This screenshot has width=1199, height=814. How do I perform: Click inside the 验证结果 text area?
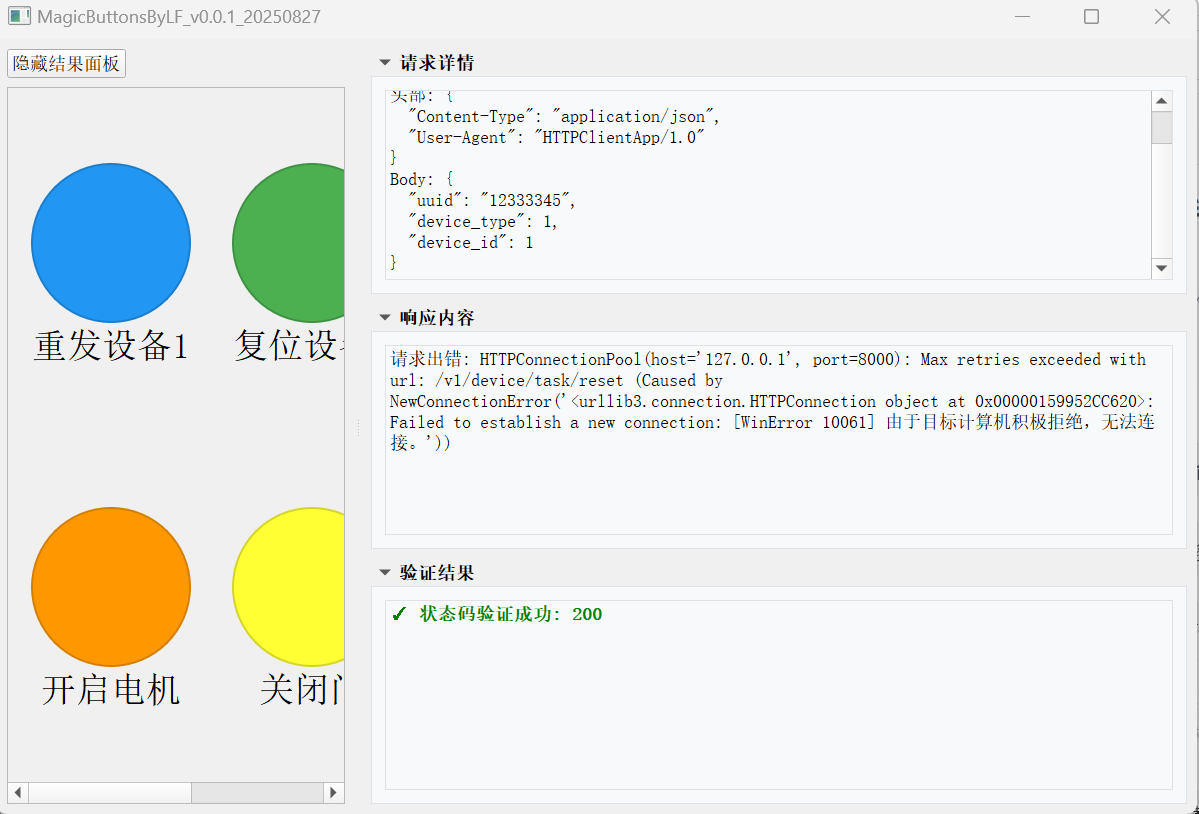(778, 695)
